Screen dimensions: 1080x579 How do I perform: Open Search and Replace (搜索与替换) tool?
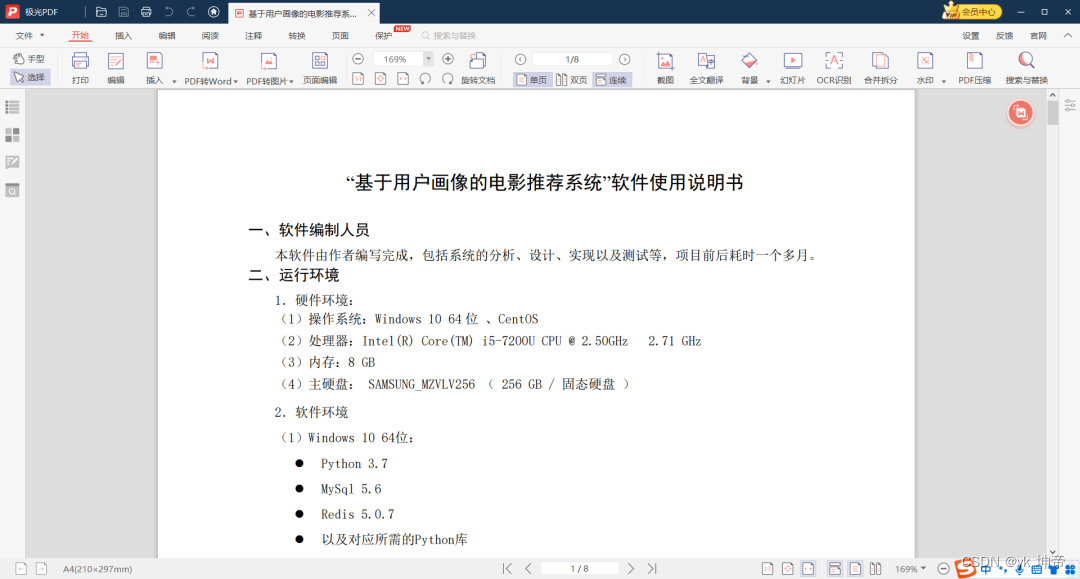point(1026,68)
